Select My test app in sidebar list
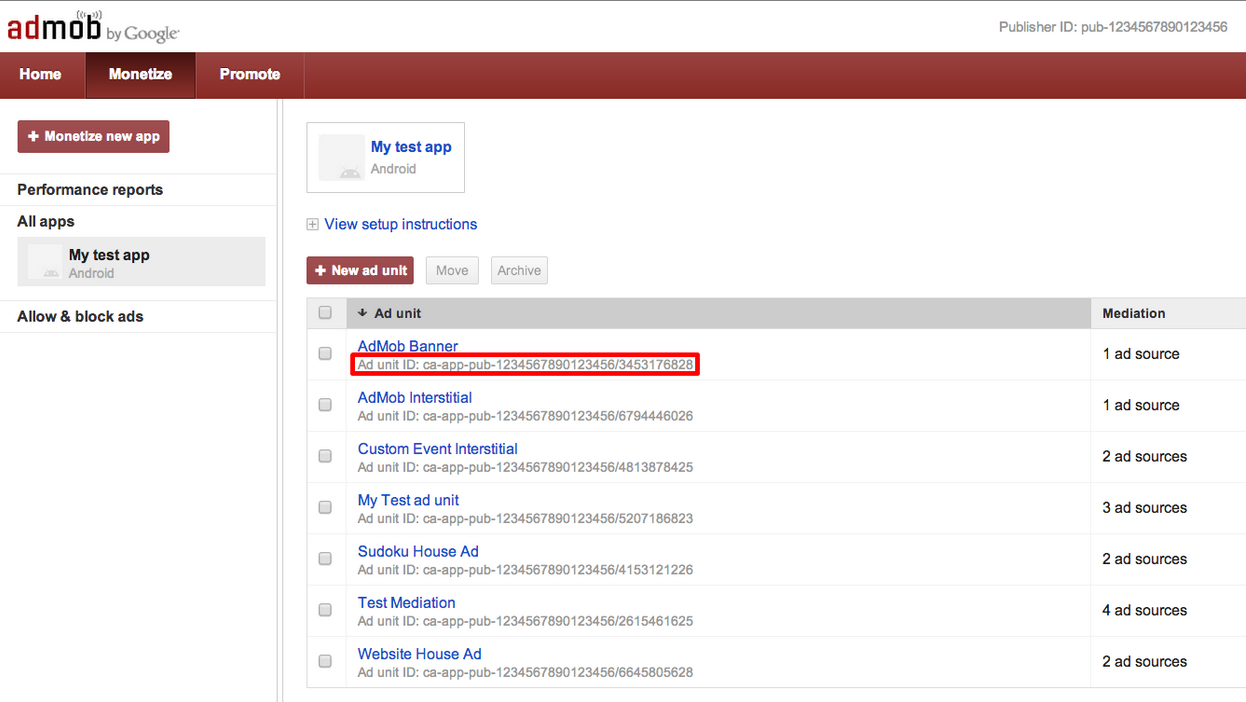Screen dimensions: 1246x702 (141, 262)
